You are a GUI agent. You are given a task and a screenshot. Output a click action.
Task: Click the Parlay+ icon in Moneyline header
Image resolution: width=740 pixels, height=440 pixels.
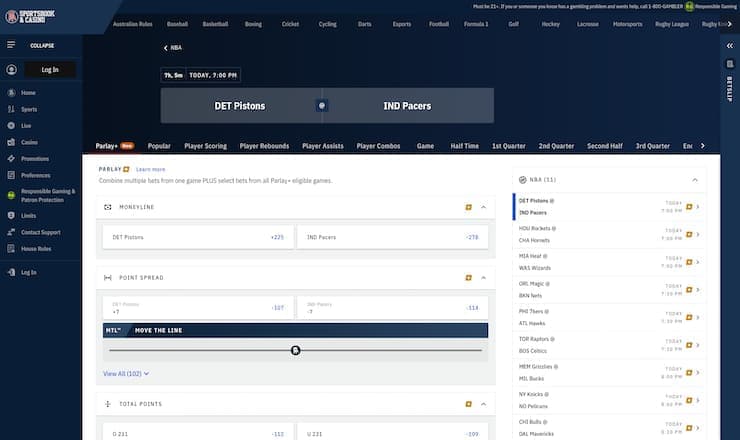(x=469, y=207)
